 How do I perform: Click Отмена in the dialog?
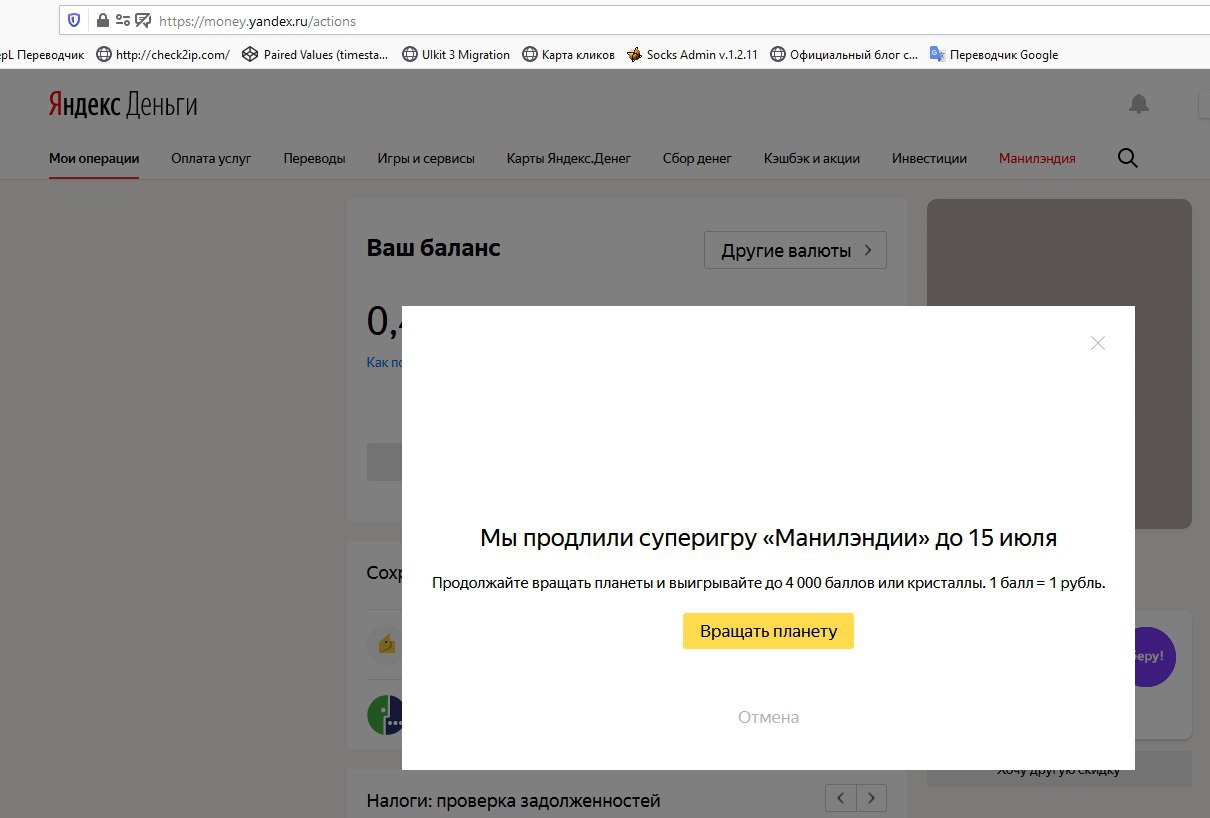click(x=768, y=717)
